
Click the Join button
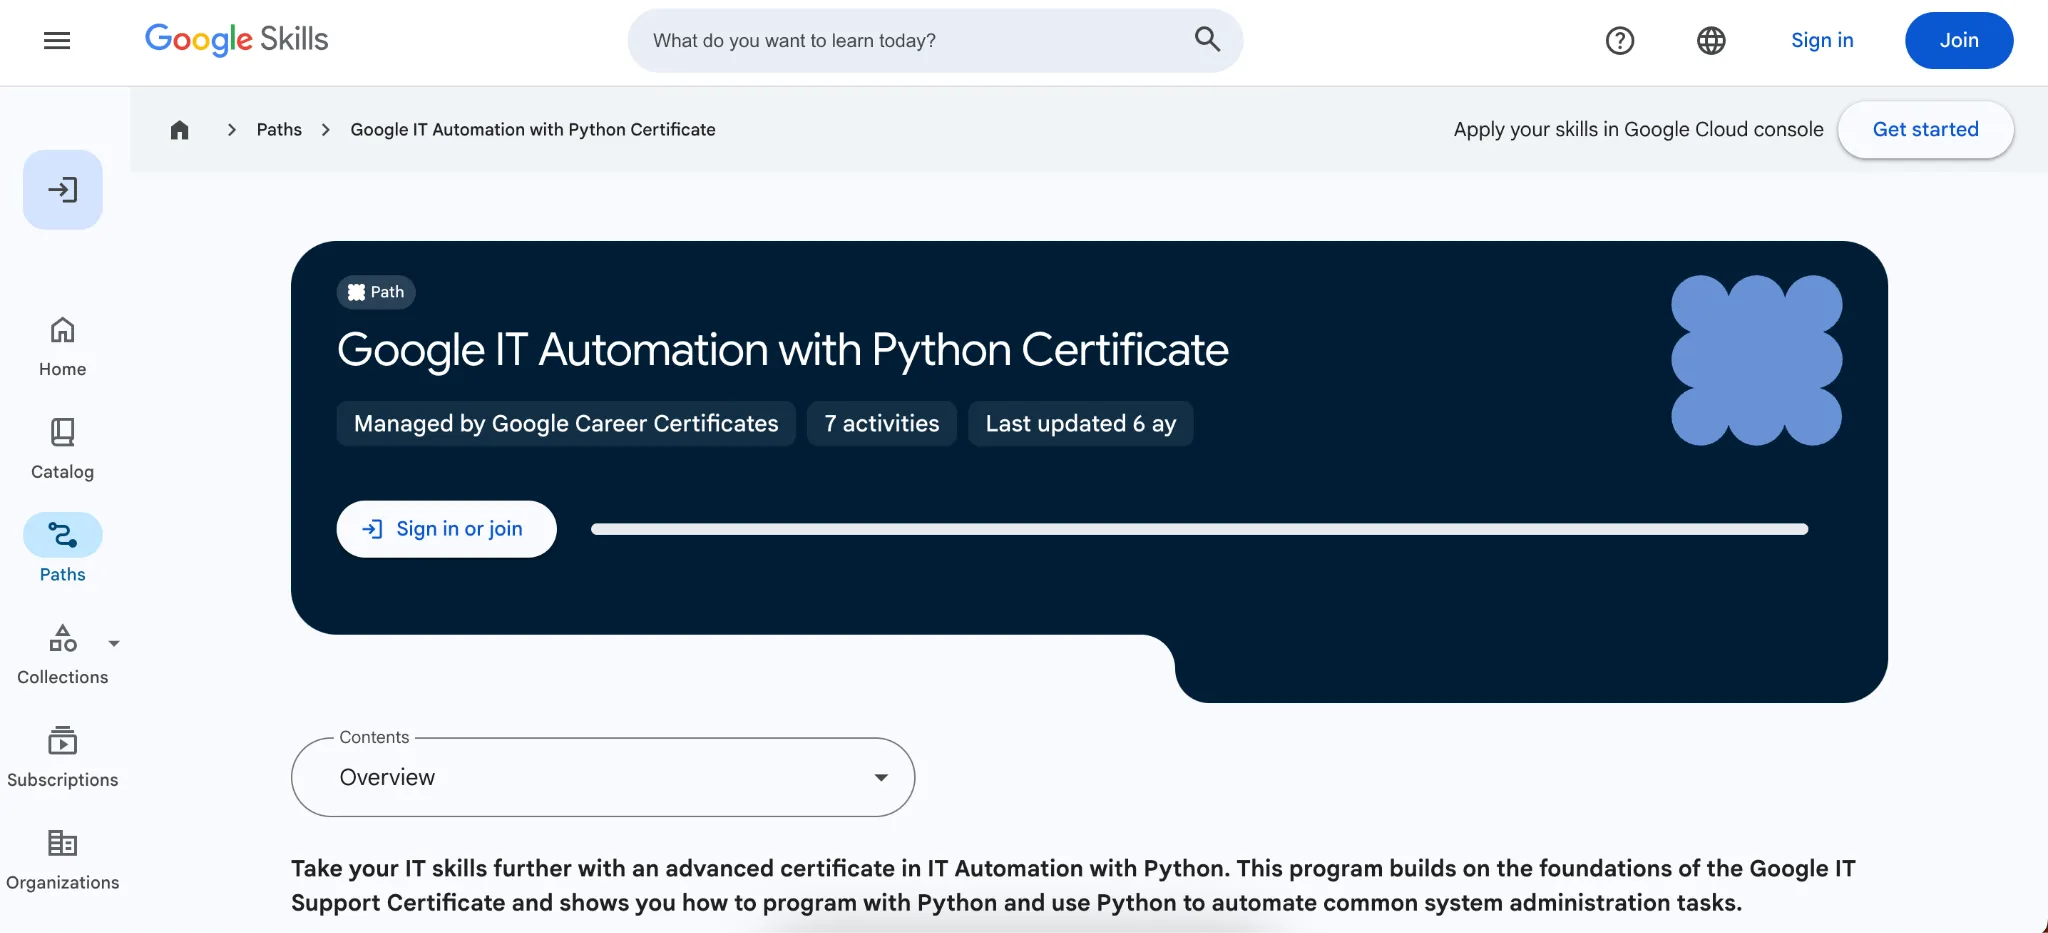point(1959,41)
